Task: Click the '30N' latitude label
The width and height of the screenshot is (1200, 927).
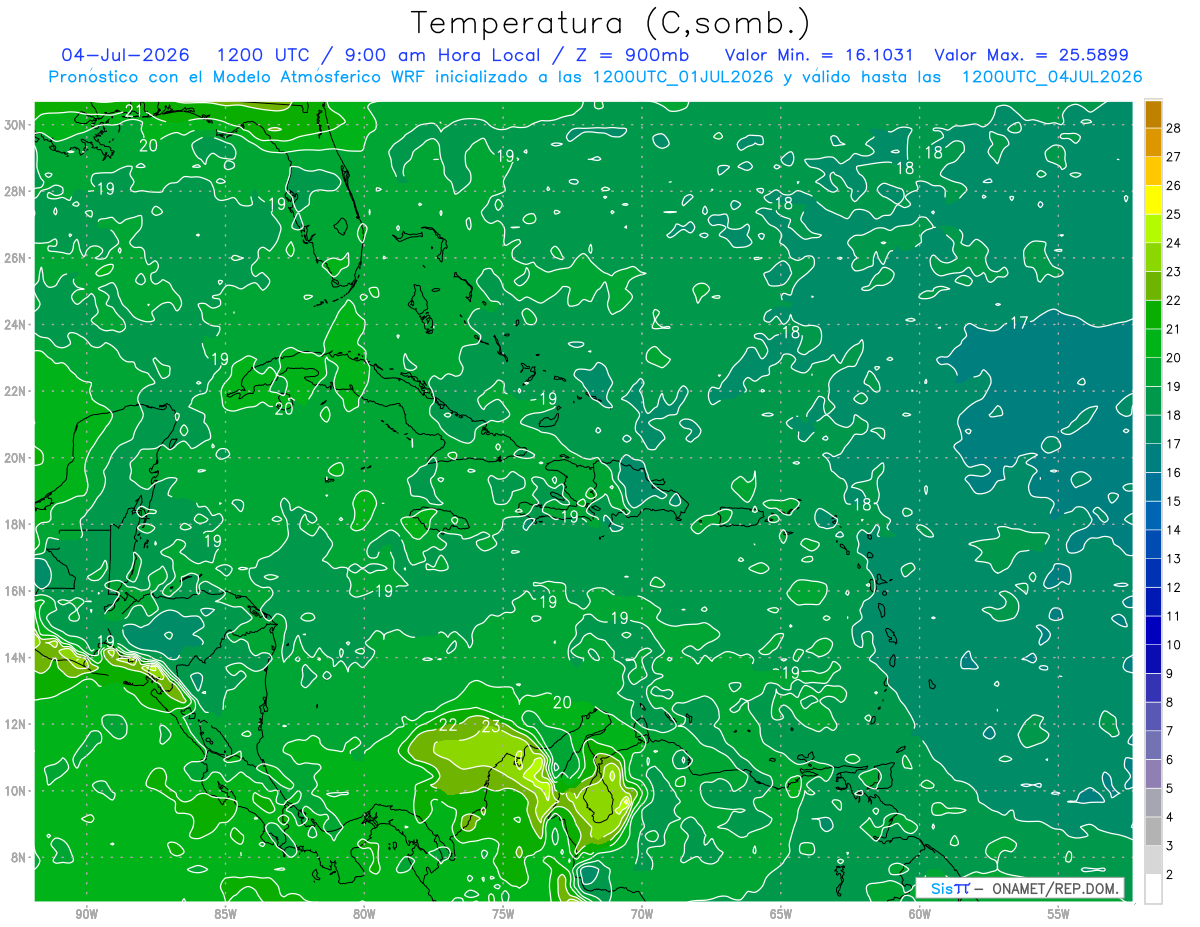Action: pos(17,125)
